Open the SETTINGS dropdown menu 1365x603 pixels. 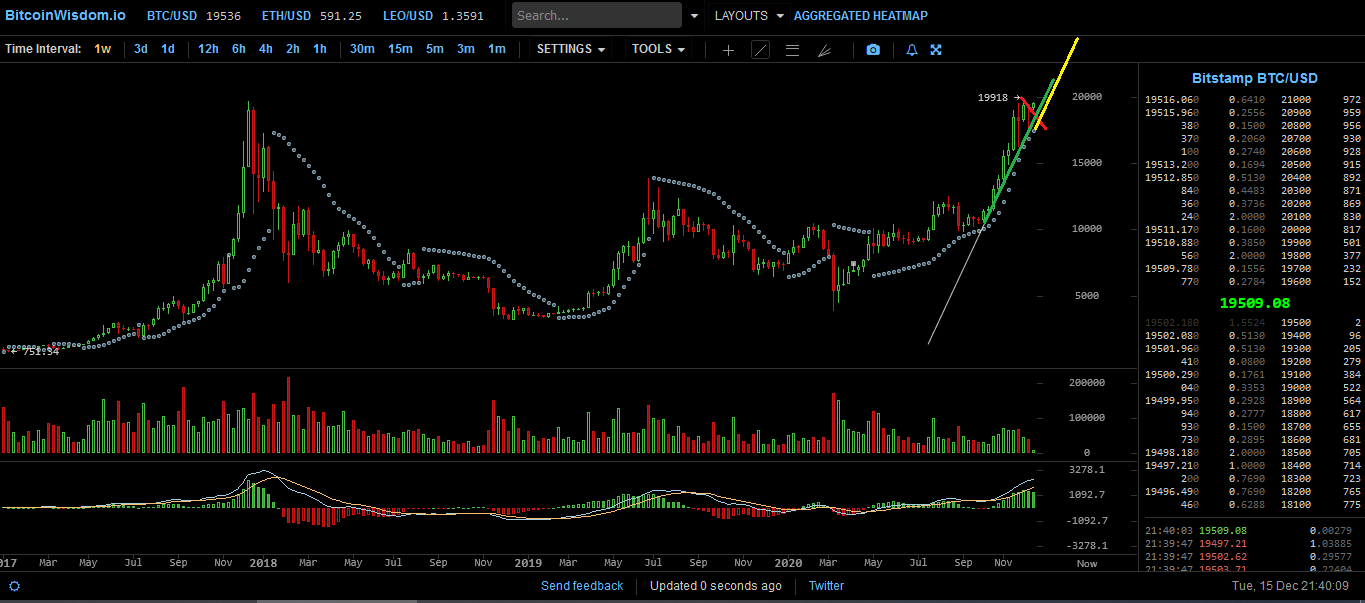[571, 49]
